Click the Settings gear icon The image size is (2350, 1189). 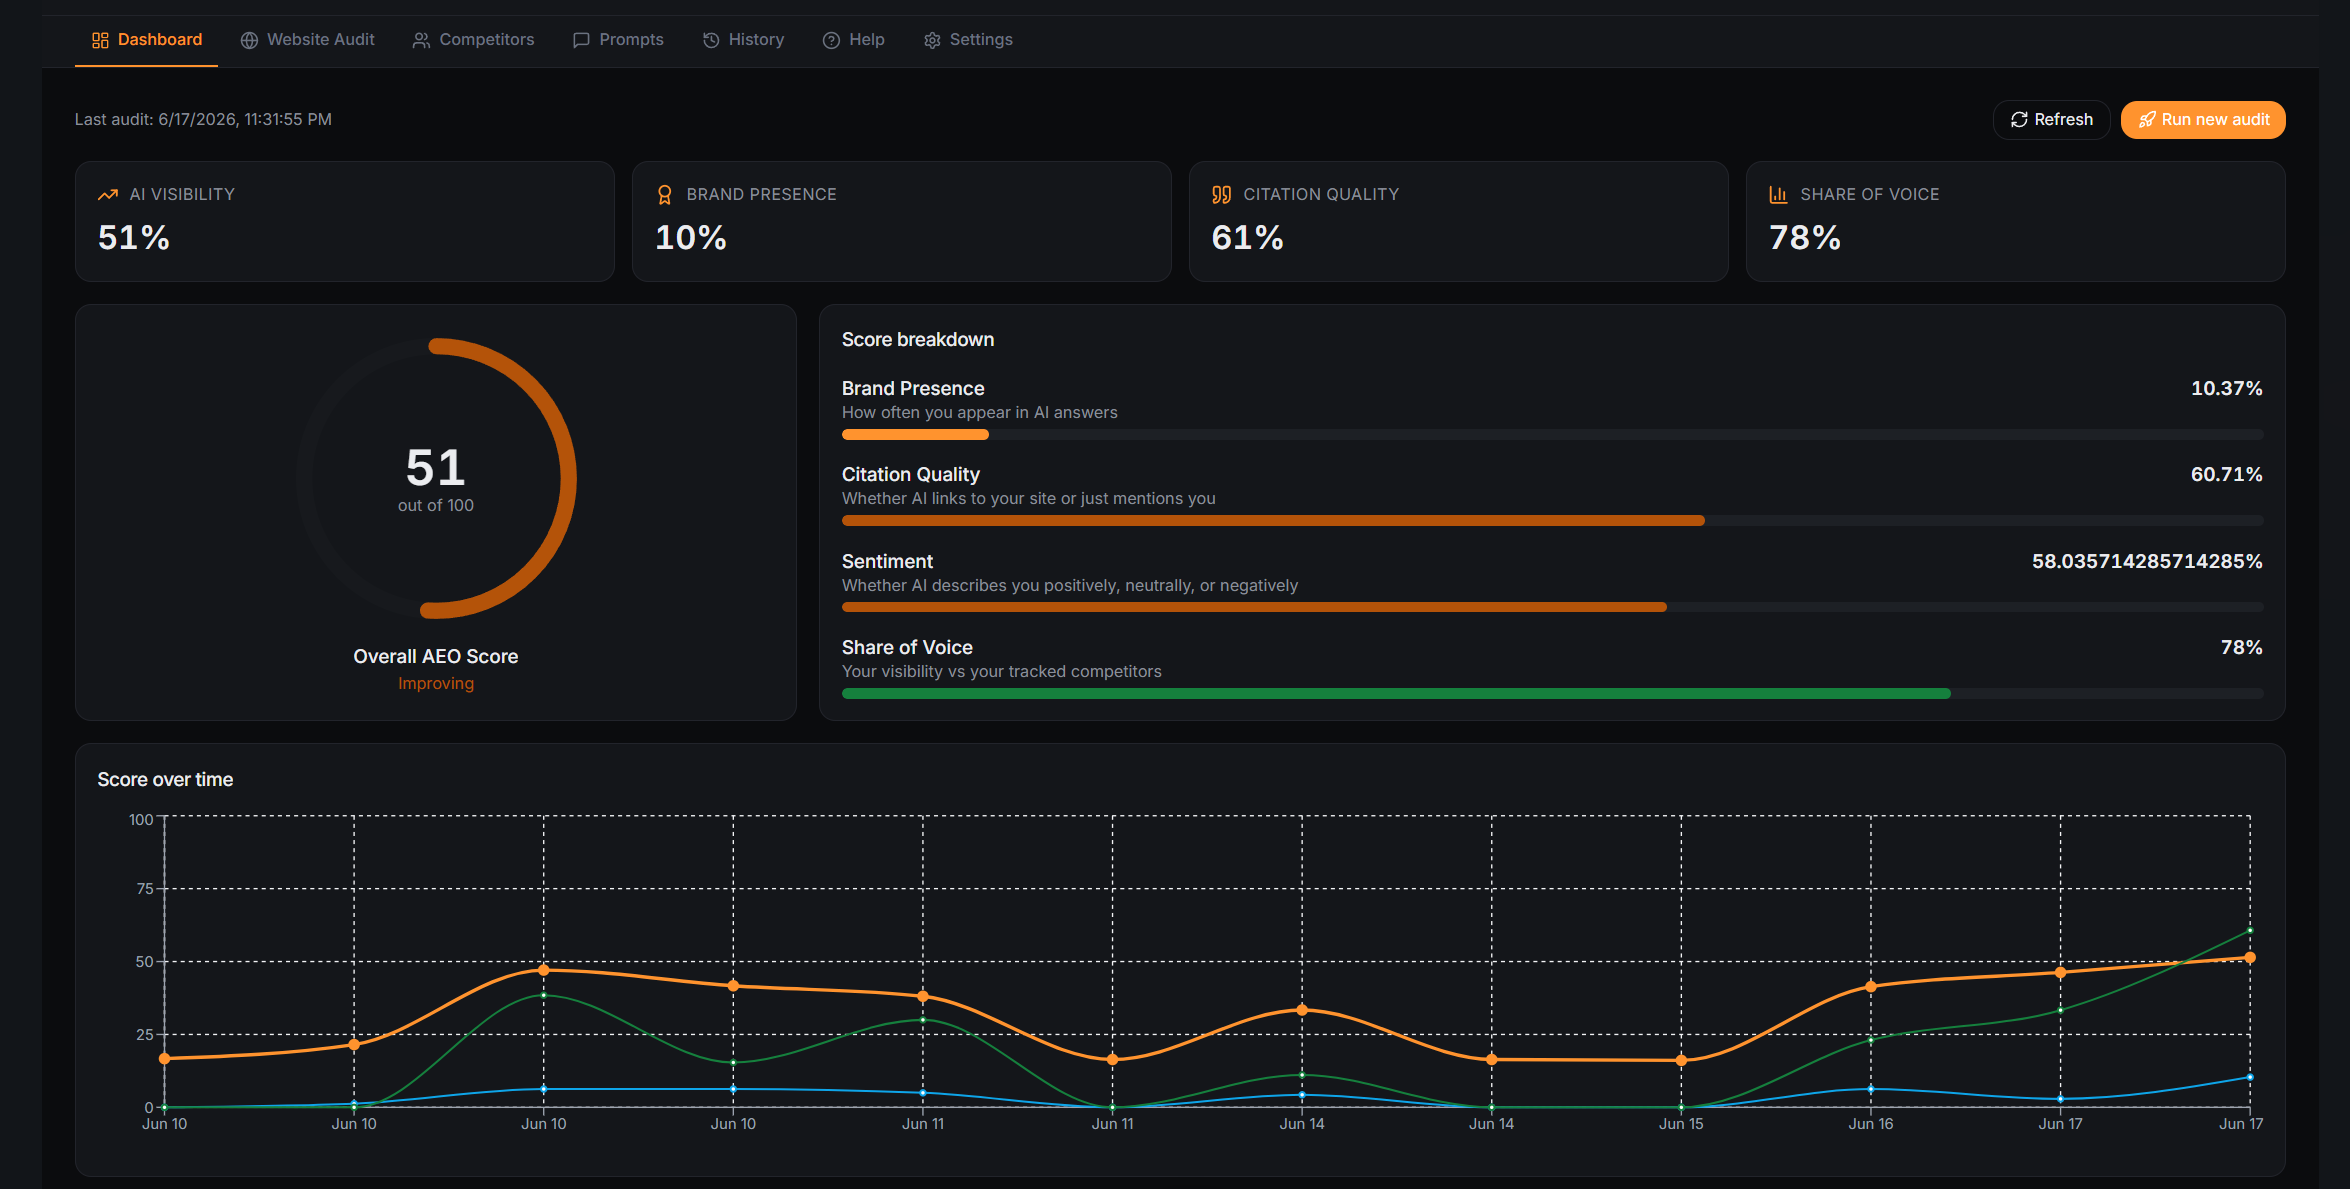(x=932, y=40)
